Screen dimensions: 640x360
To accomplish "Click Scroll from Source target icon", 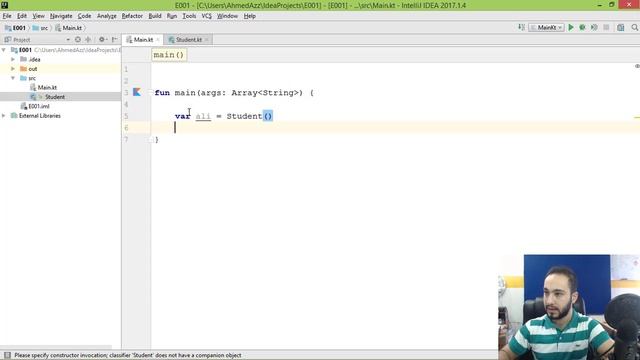I will [x=78, y=40].
